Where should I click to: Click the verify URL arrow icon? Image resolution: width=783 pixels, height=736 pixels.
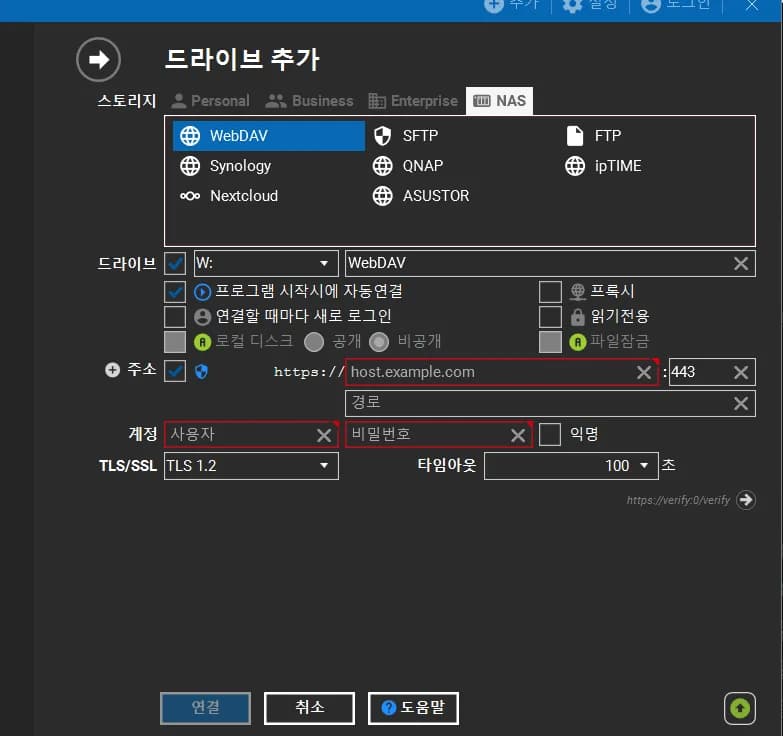pyautogui.click(x=746, y=500)
